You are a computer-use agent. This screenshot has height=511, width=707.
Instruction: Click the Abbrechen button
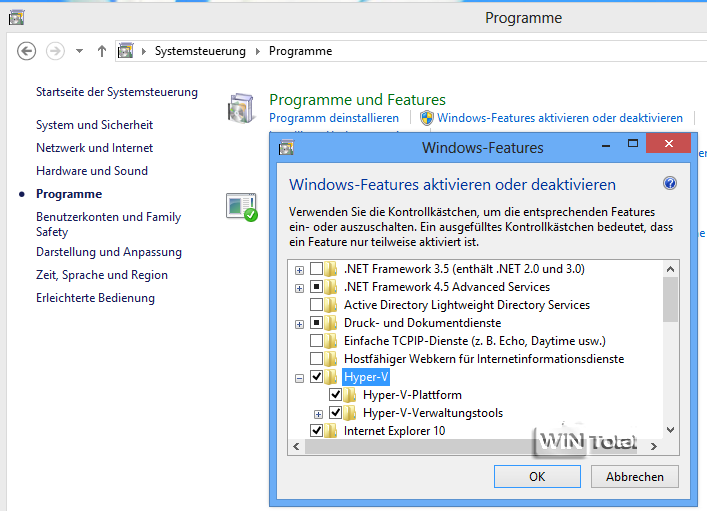tap(634, 477)
